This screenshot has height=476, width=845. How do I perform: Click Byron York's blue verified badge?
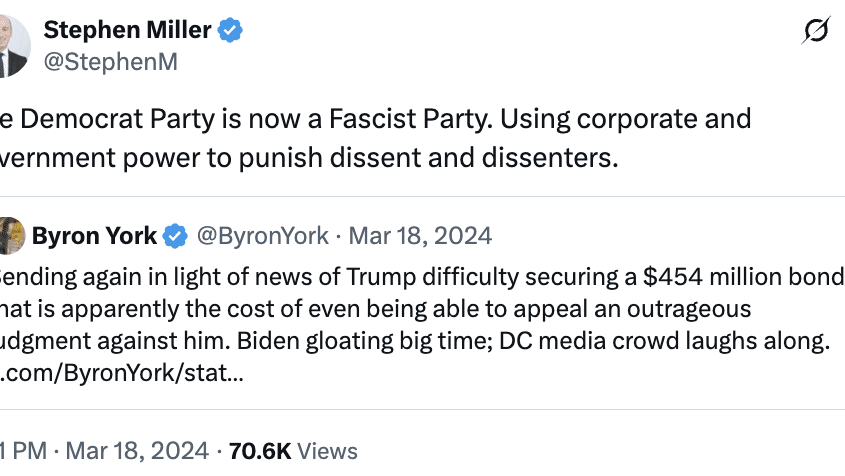tap(176, 236)
